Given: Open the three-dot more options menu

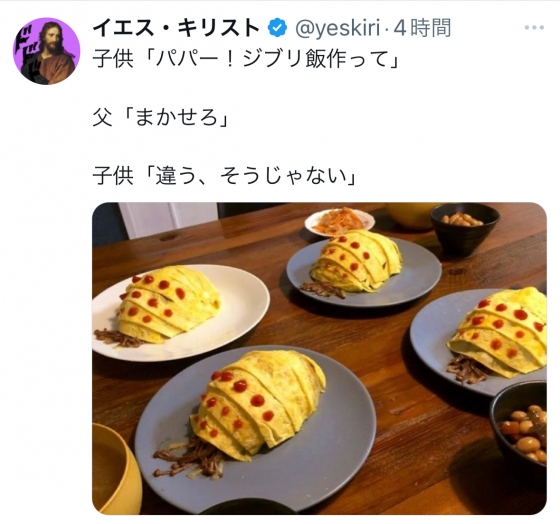Looking at the screenshot, I should click(x=534, y=28).
